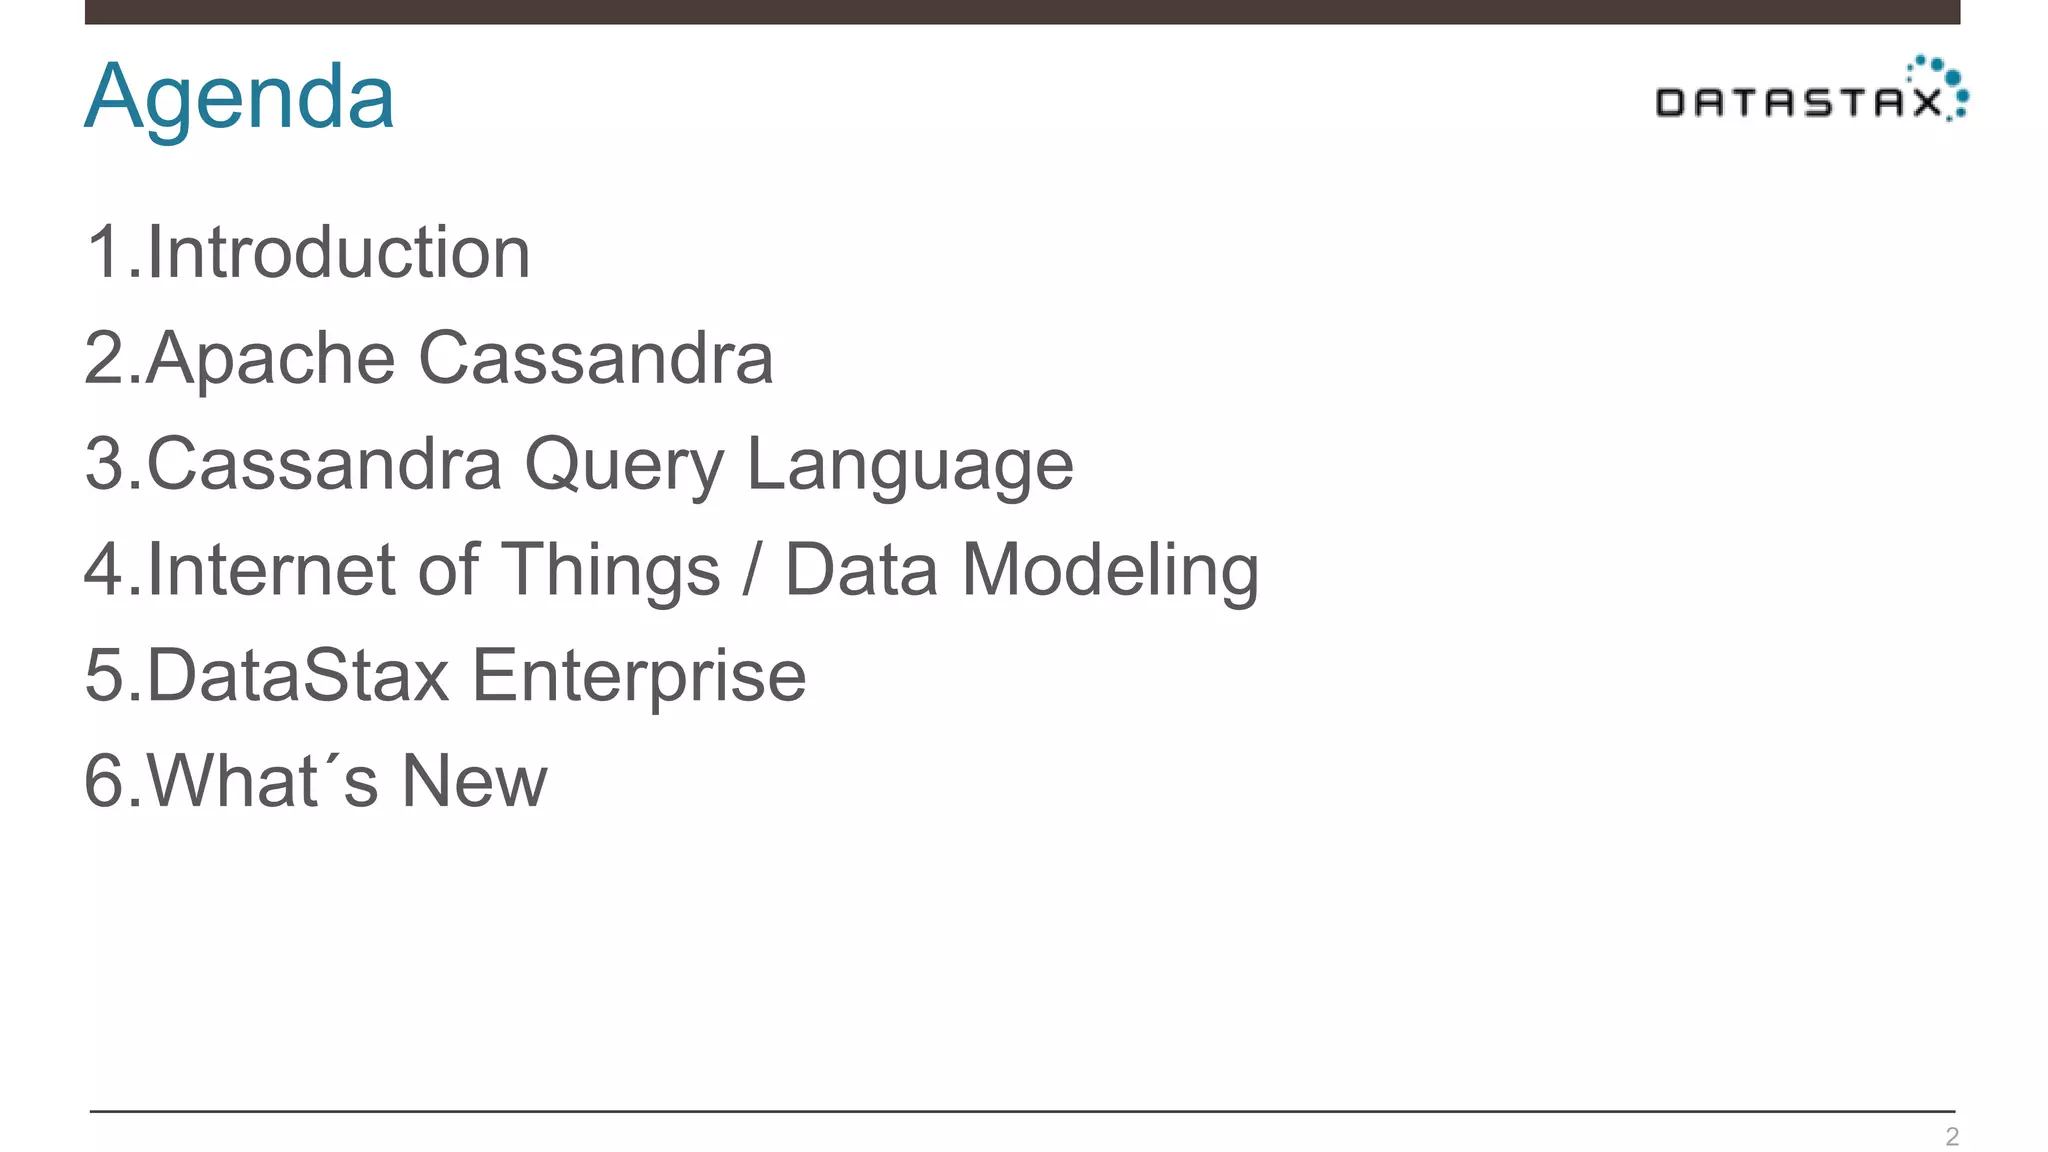2048x1152 pixels.
Task: Click the DataStax logo wordmark
Action: (1799, 102)
